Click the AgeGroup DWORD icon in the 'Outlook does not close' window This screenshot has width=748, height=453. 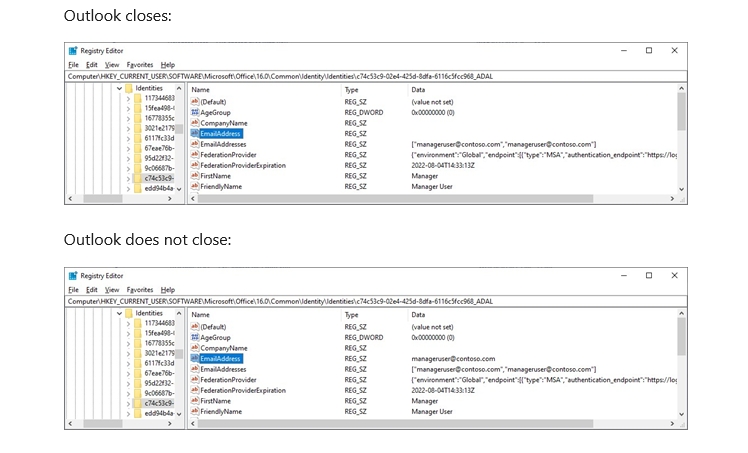[195, 337]
